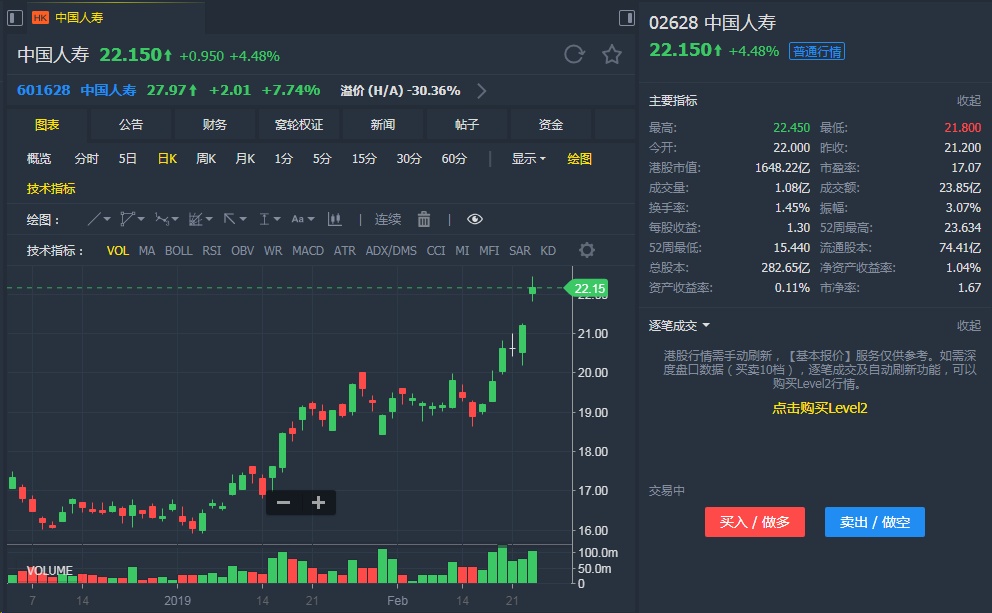The width and height of the screenshot is (992, 613).
Task: Click the 点击购买Level2 link
Action: point(819,408)
